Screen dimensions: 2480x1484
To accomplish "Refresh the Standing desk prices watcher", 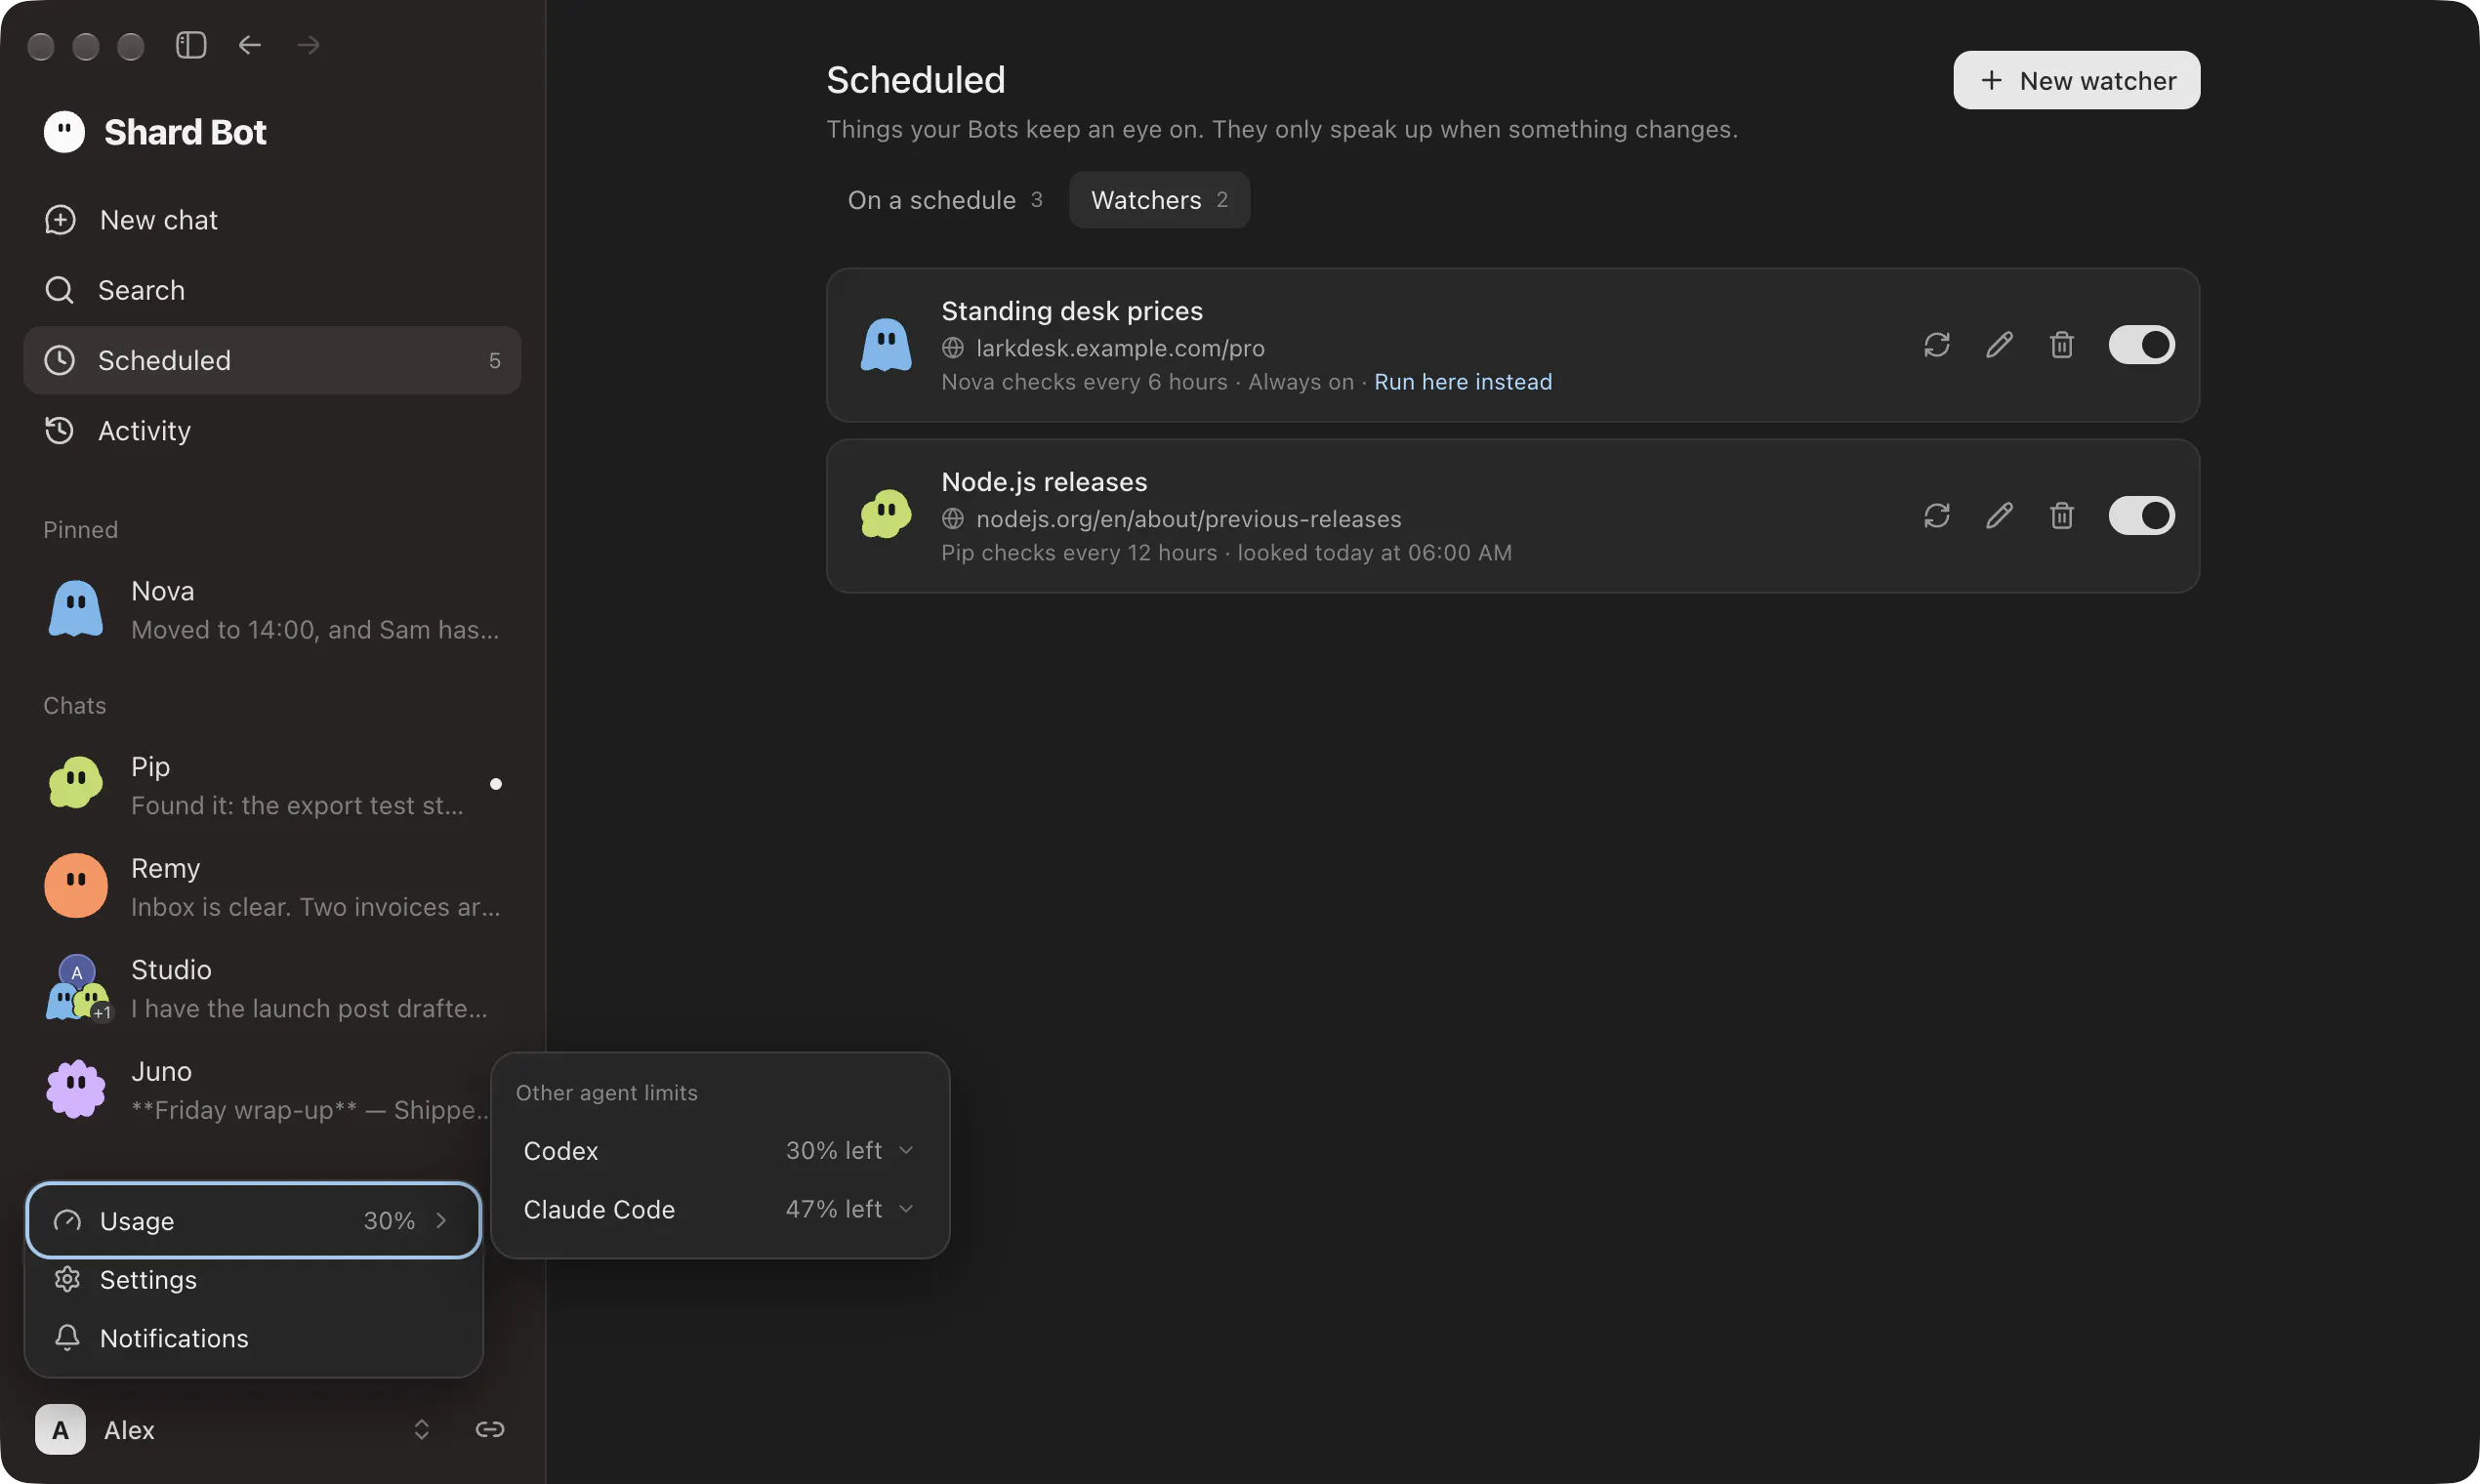I will pos(1937,345).
